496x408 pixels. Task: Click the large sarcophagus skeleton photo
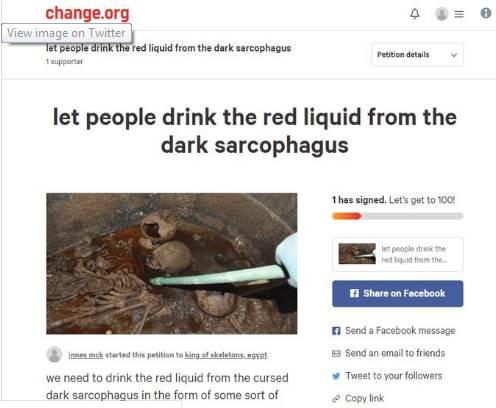coord(172,263)
